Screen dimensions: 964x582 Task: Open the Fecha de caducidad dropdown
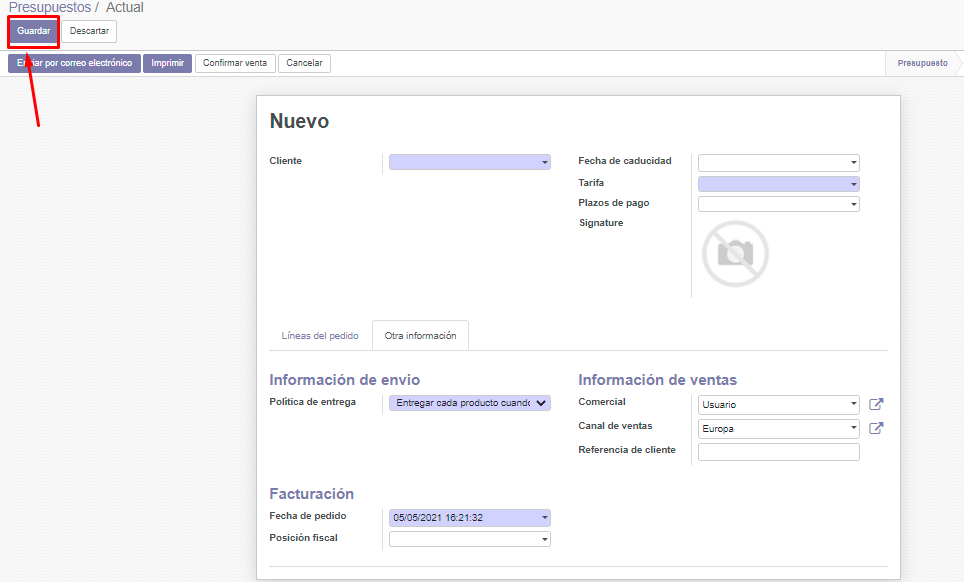tap(778, 162)
